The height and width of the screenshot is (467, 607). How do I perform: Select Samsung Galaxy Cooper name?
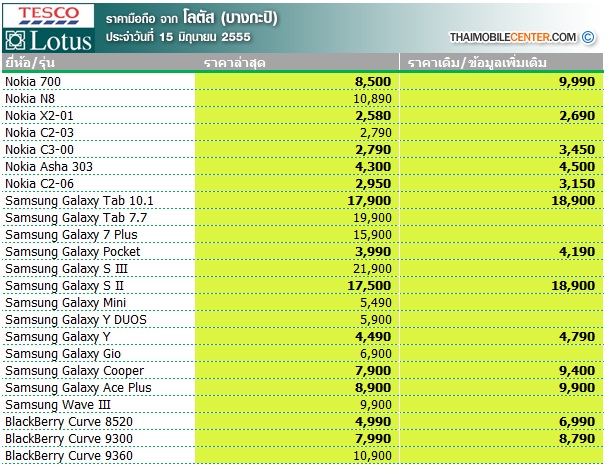[74, 371]
